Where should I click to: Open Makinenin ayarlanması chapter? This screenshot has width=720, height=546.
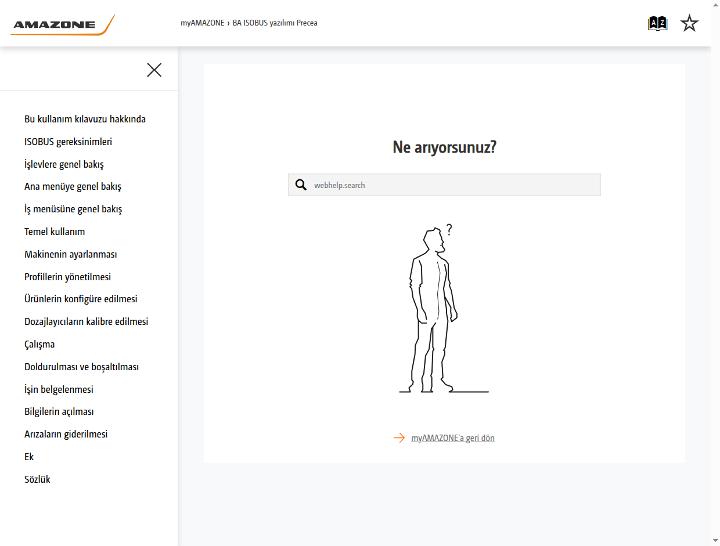pos(70,254)
